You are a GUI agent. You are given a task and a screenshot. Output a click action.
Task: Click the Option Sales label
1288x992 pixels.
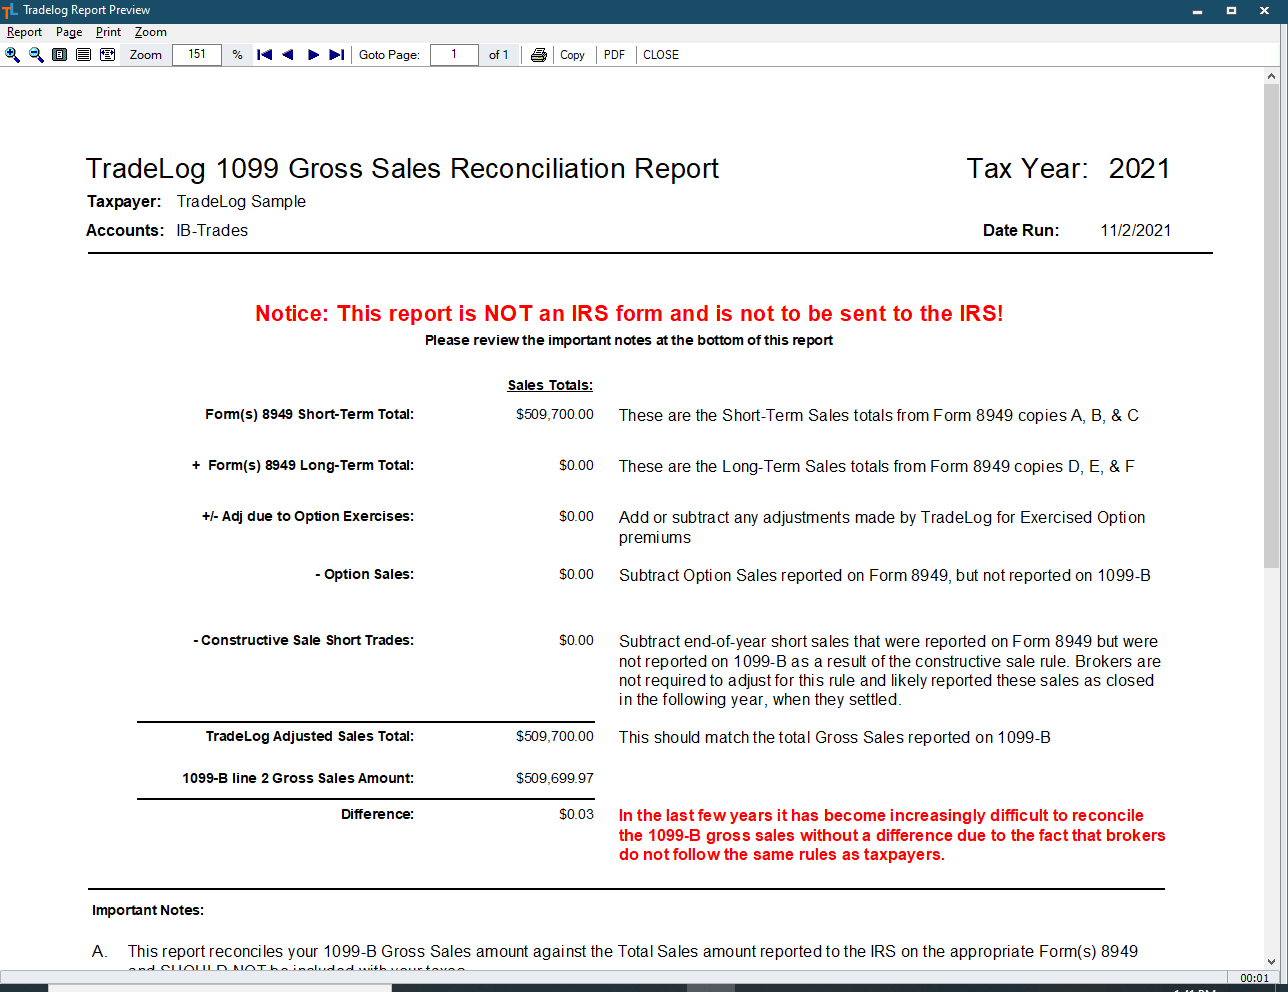coord(364,574)
